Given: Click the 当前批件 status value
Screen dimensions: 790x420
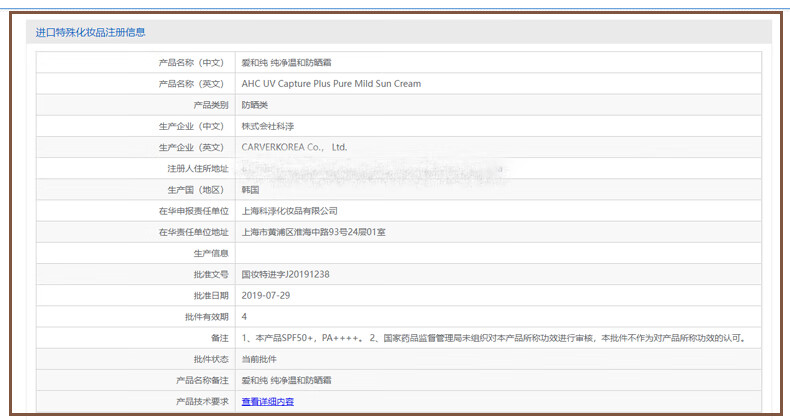Looking at the screenshot, I should pyautogui.click(x=258, y=359).
